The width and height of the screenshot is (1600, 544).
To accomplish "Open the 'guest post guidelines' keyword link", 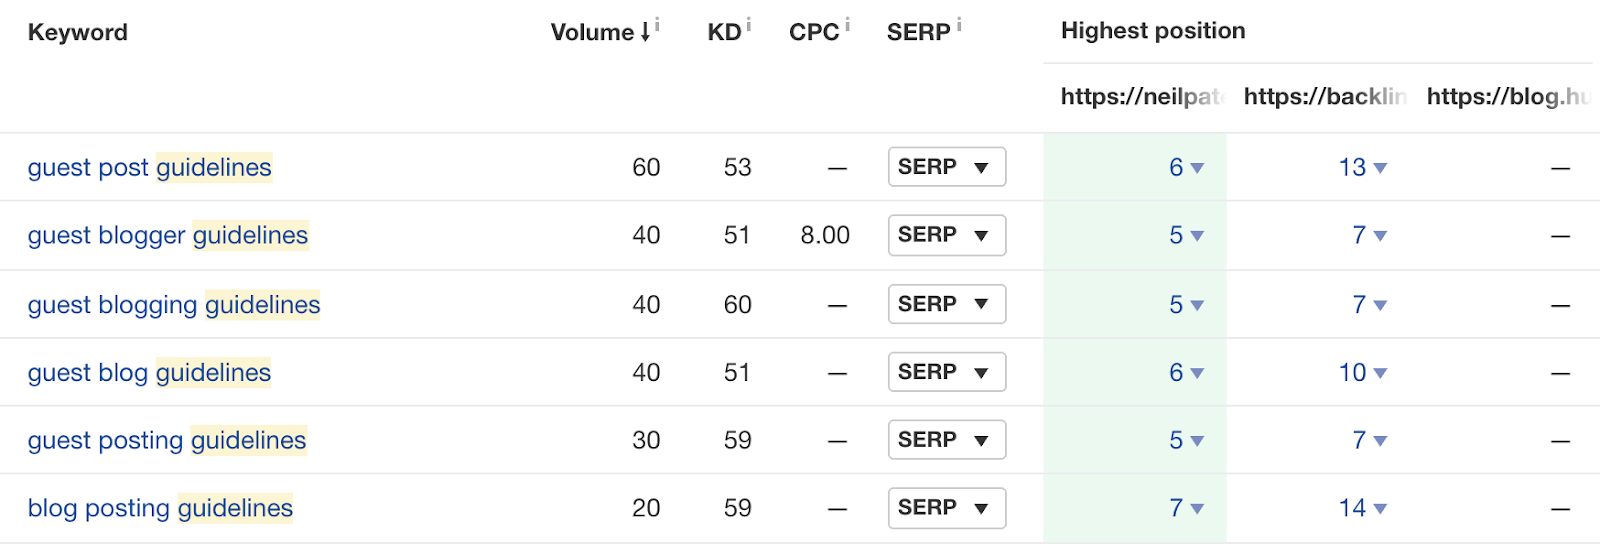I will tap(150, 167).
